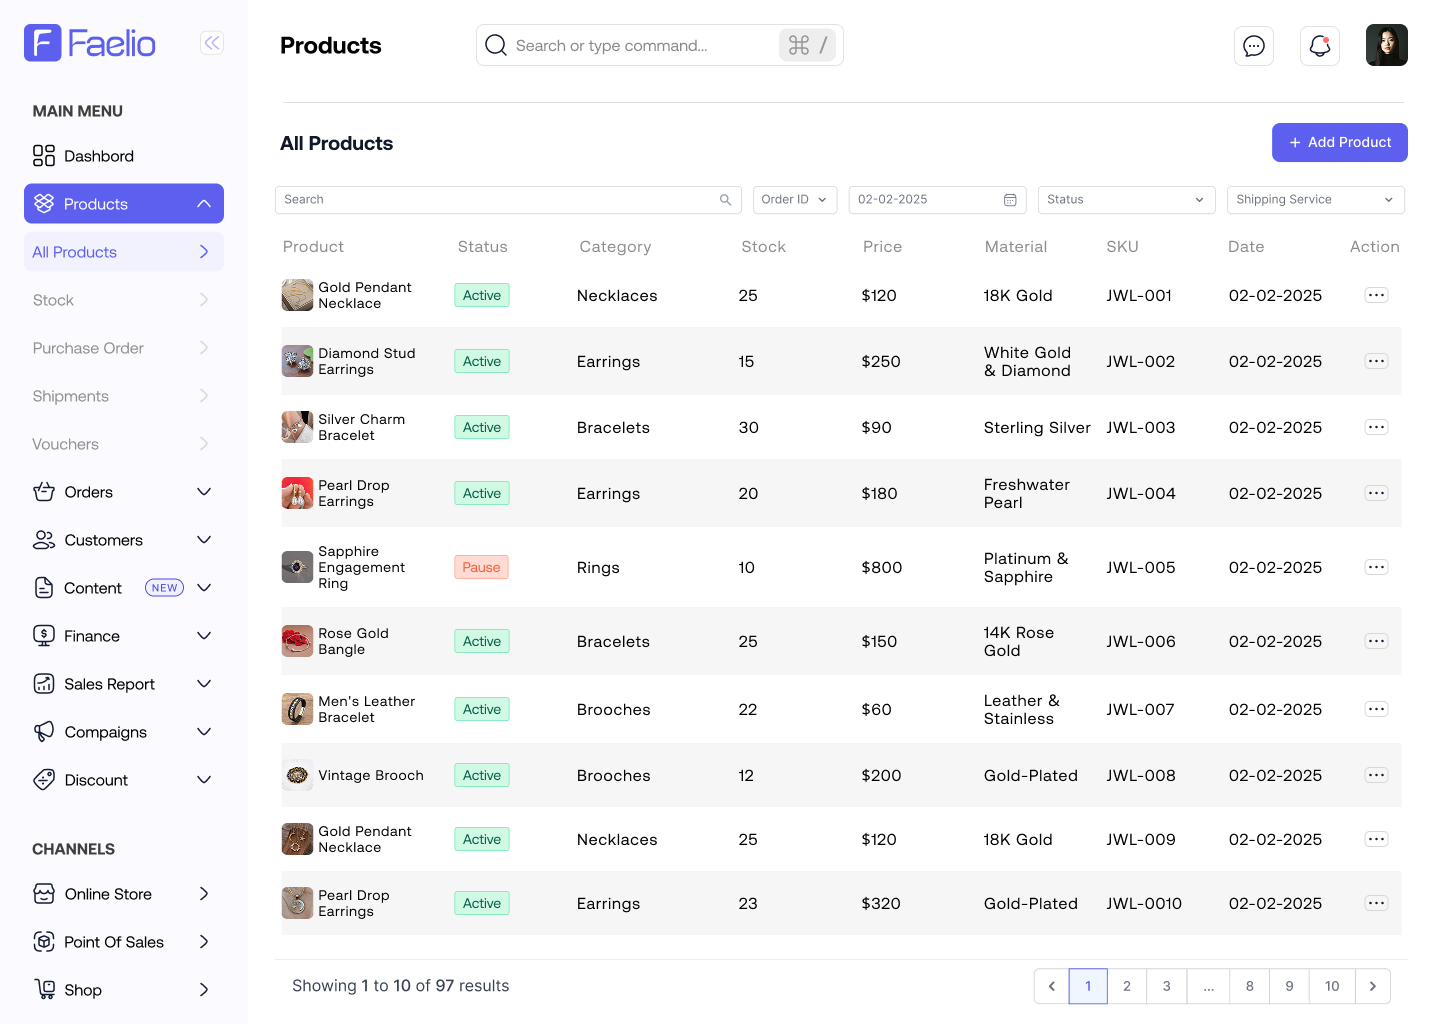Go to next page arrow
This screenshot has width=1440, height=1024.
1372,986
